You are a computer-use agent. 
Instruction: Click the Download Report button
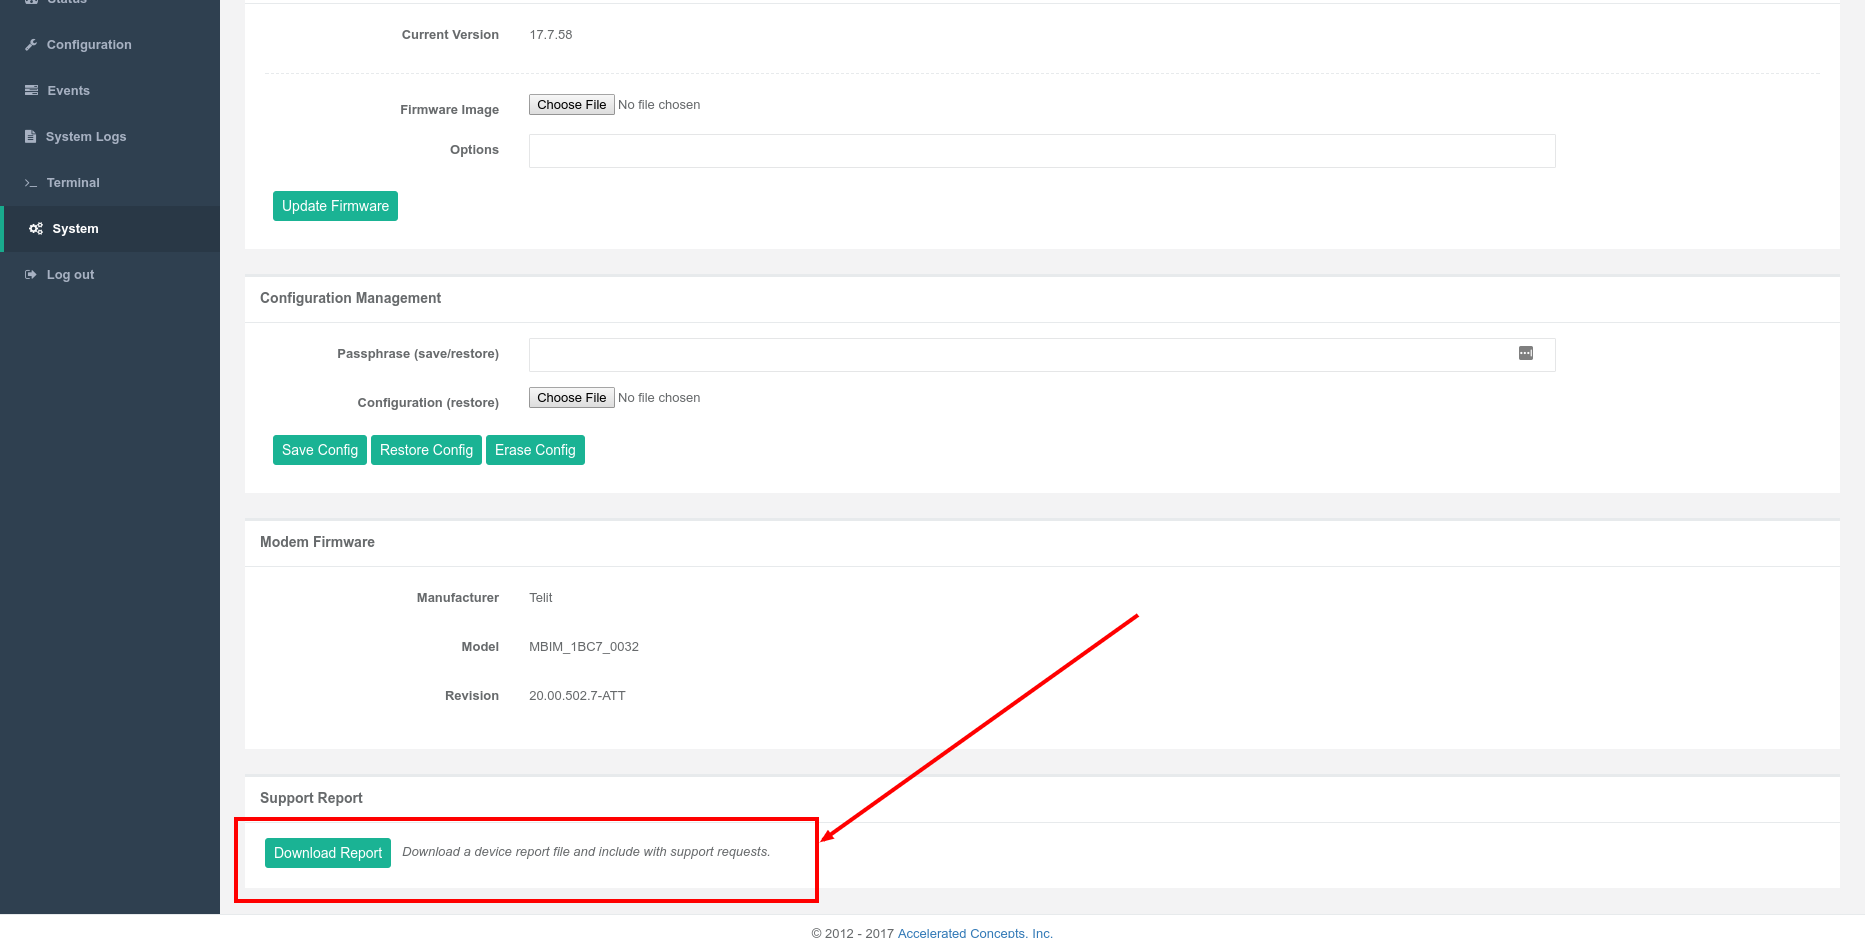(x=327, y=853)
